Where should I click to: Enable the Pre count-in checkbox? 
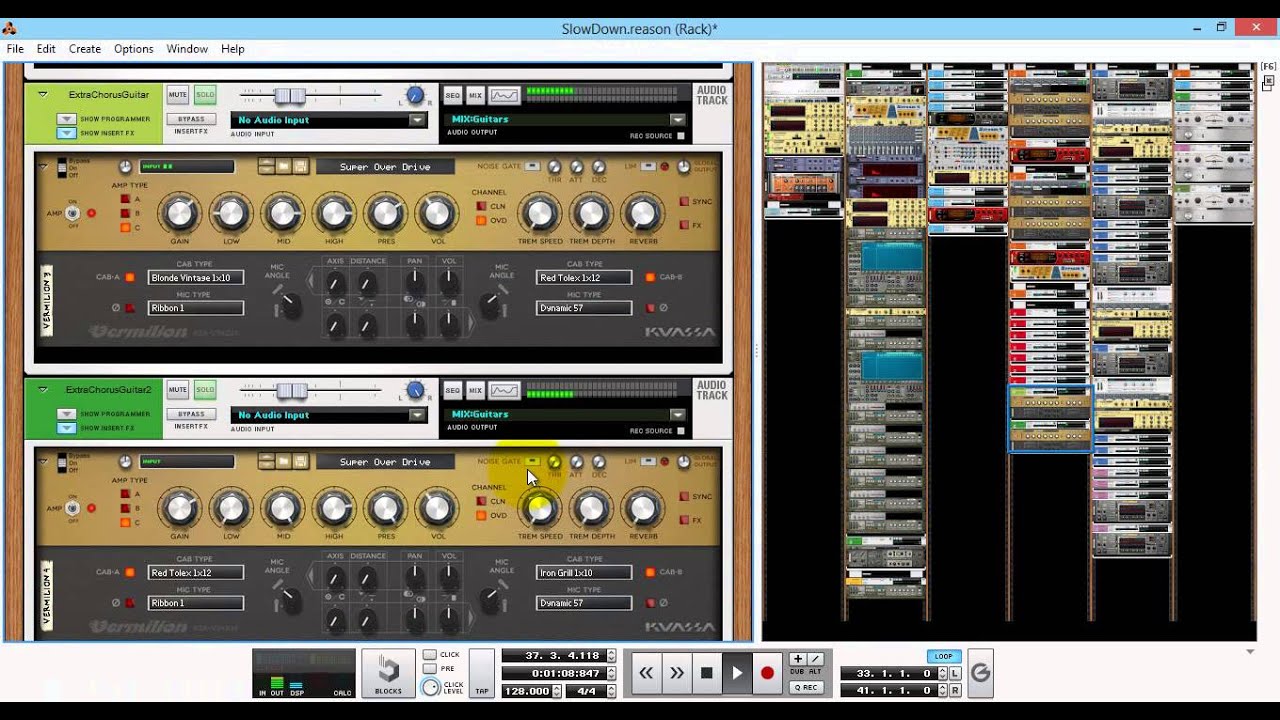point(429,668)
